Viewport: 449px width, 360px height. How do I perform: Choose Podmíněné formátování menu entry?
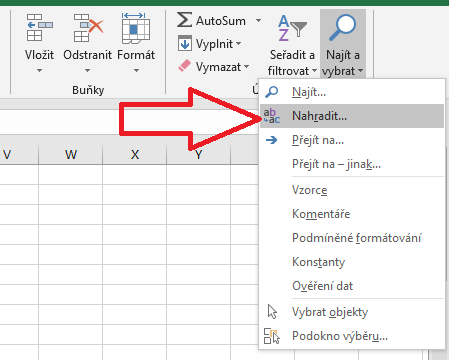[352, 238]
